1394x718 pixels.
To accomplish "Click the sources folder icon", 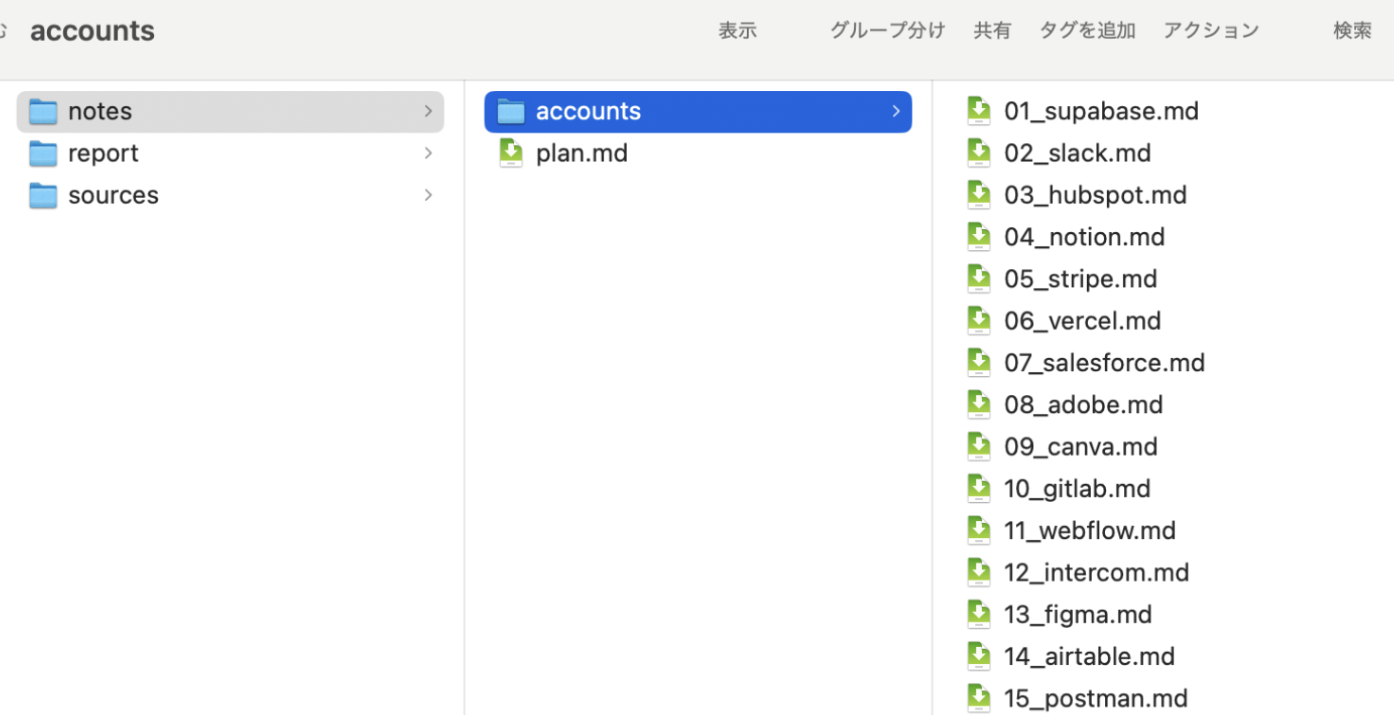I will 43,195.
